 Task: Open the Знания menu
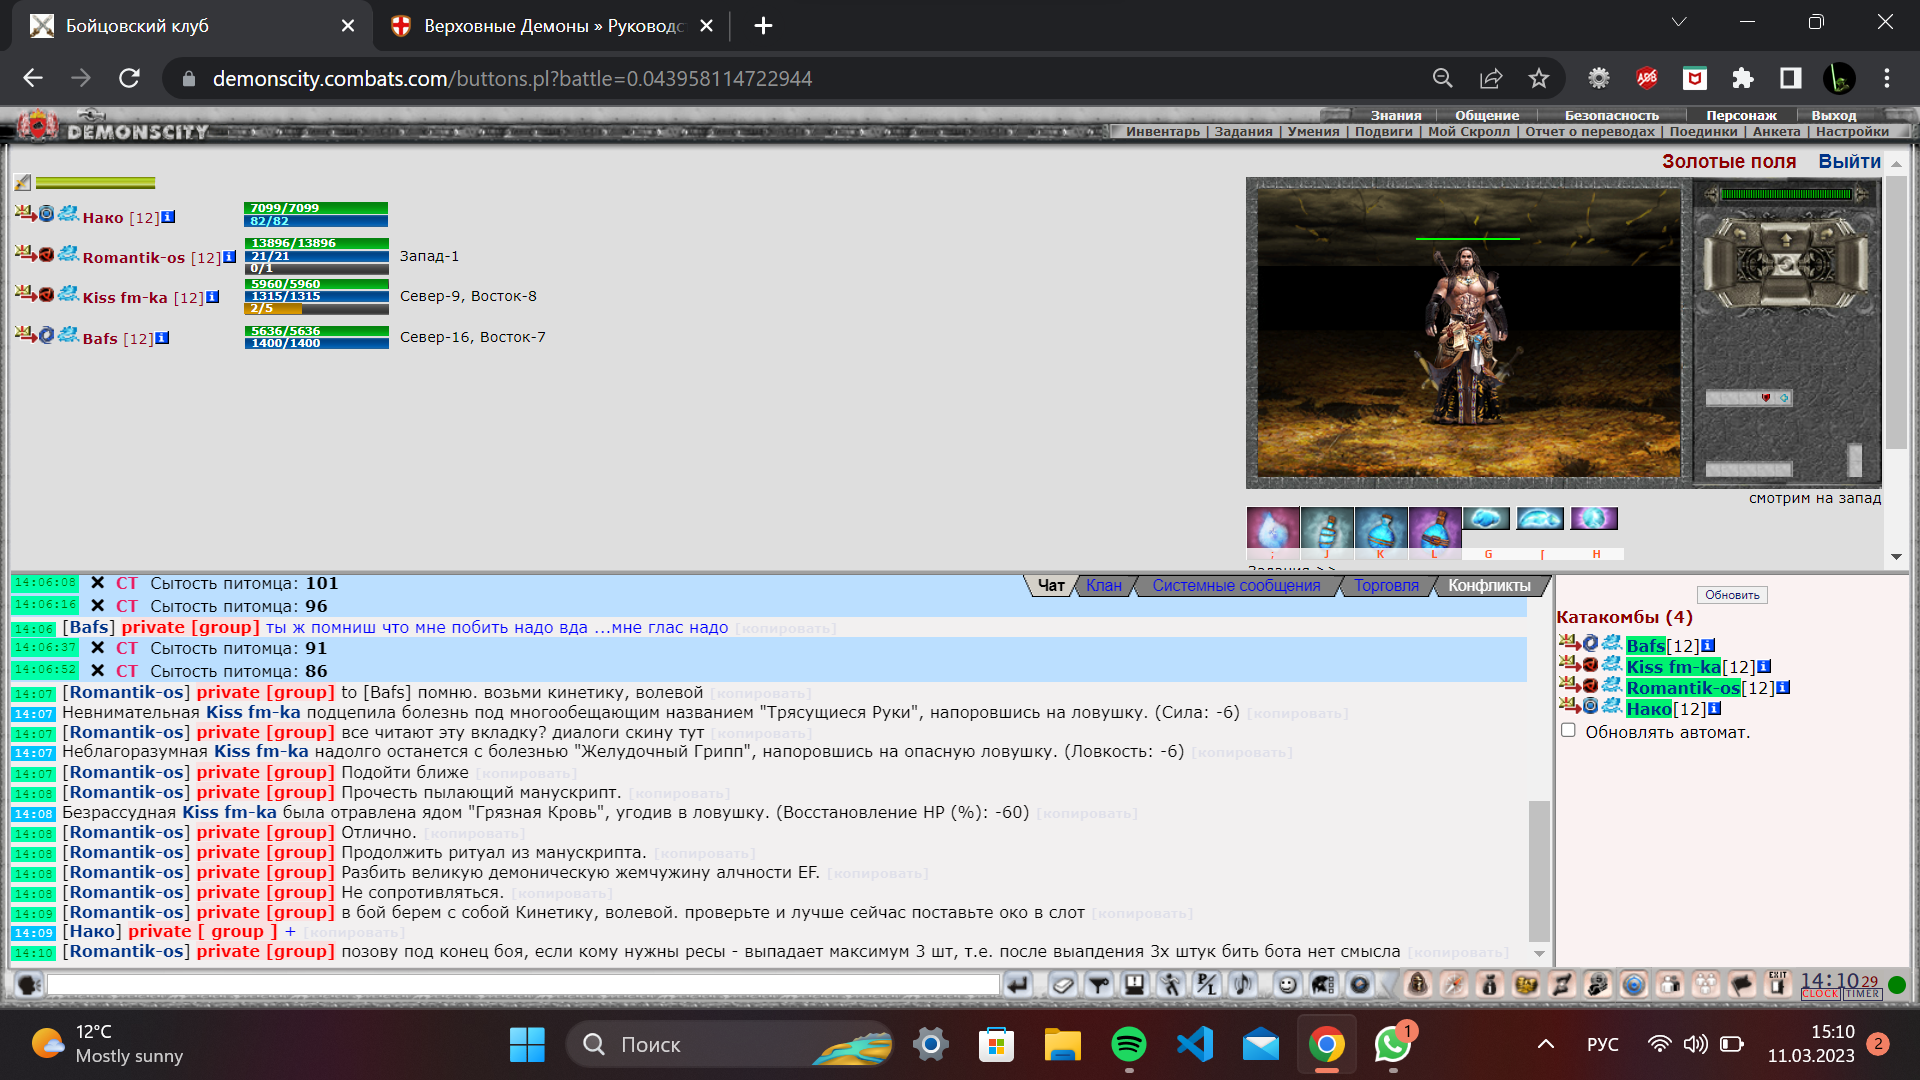pos(1395,115)
